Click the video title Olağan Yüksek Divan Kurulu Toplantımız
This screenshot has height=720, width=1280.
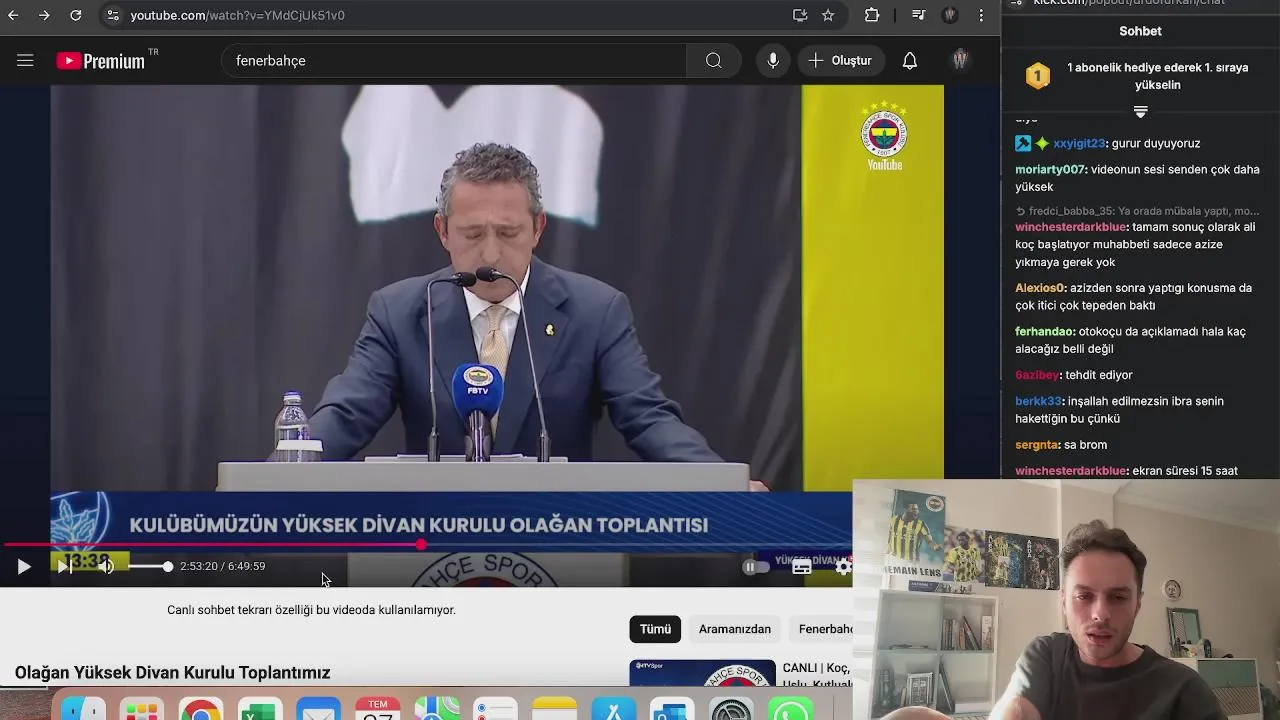tap(172, 673)
